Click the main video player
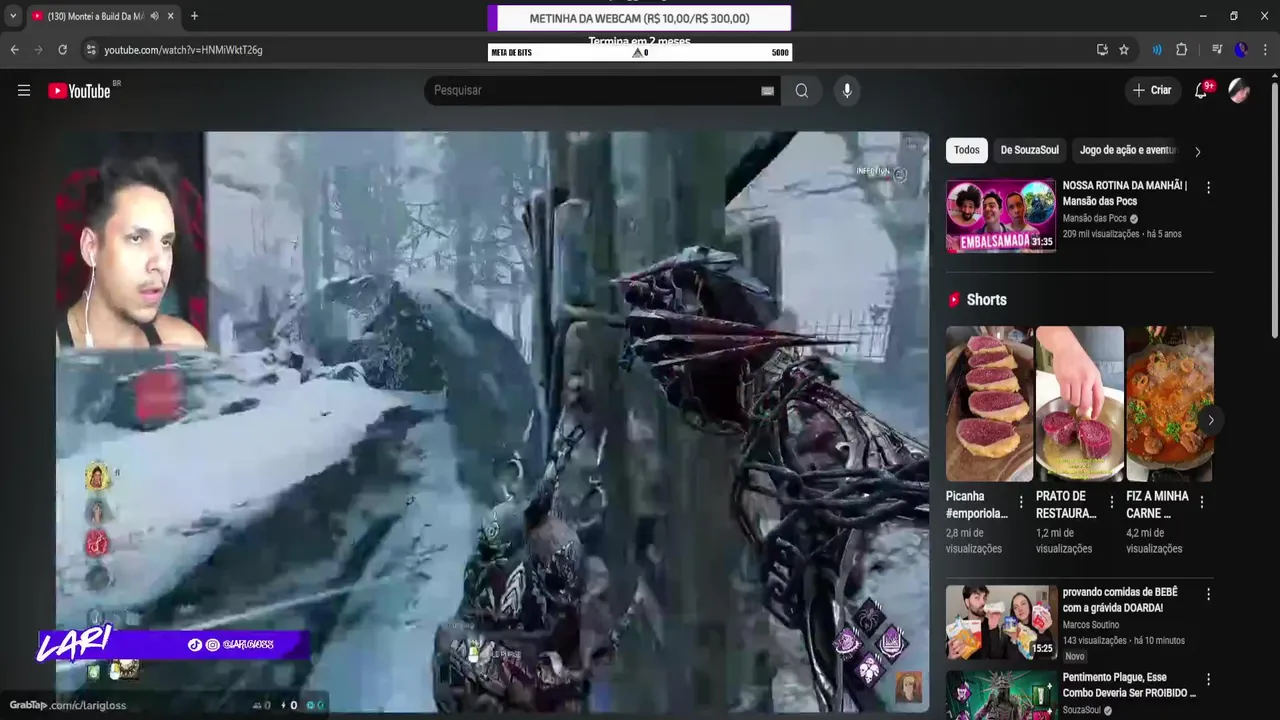1280x720 pixels. [x=492, y=422]
